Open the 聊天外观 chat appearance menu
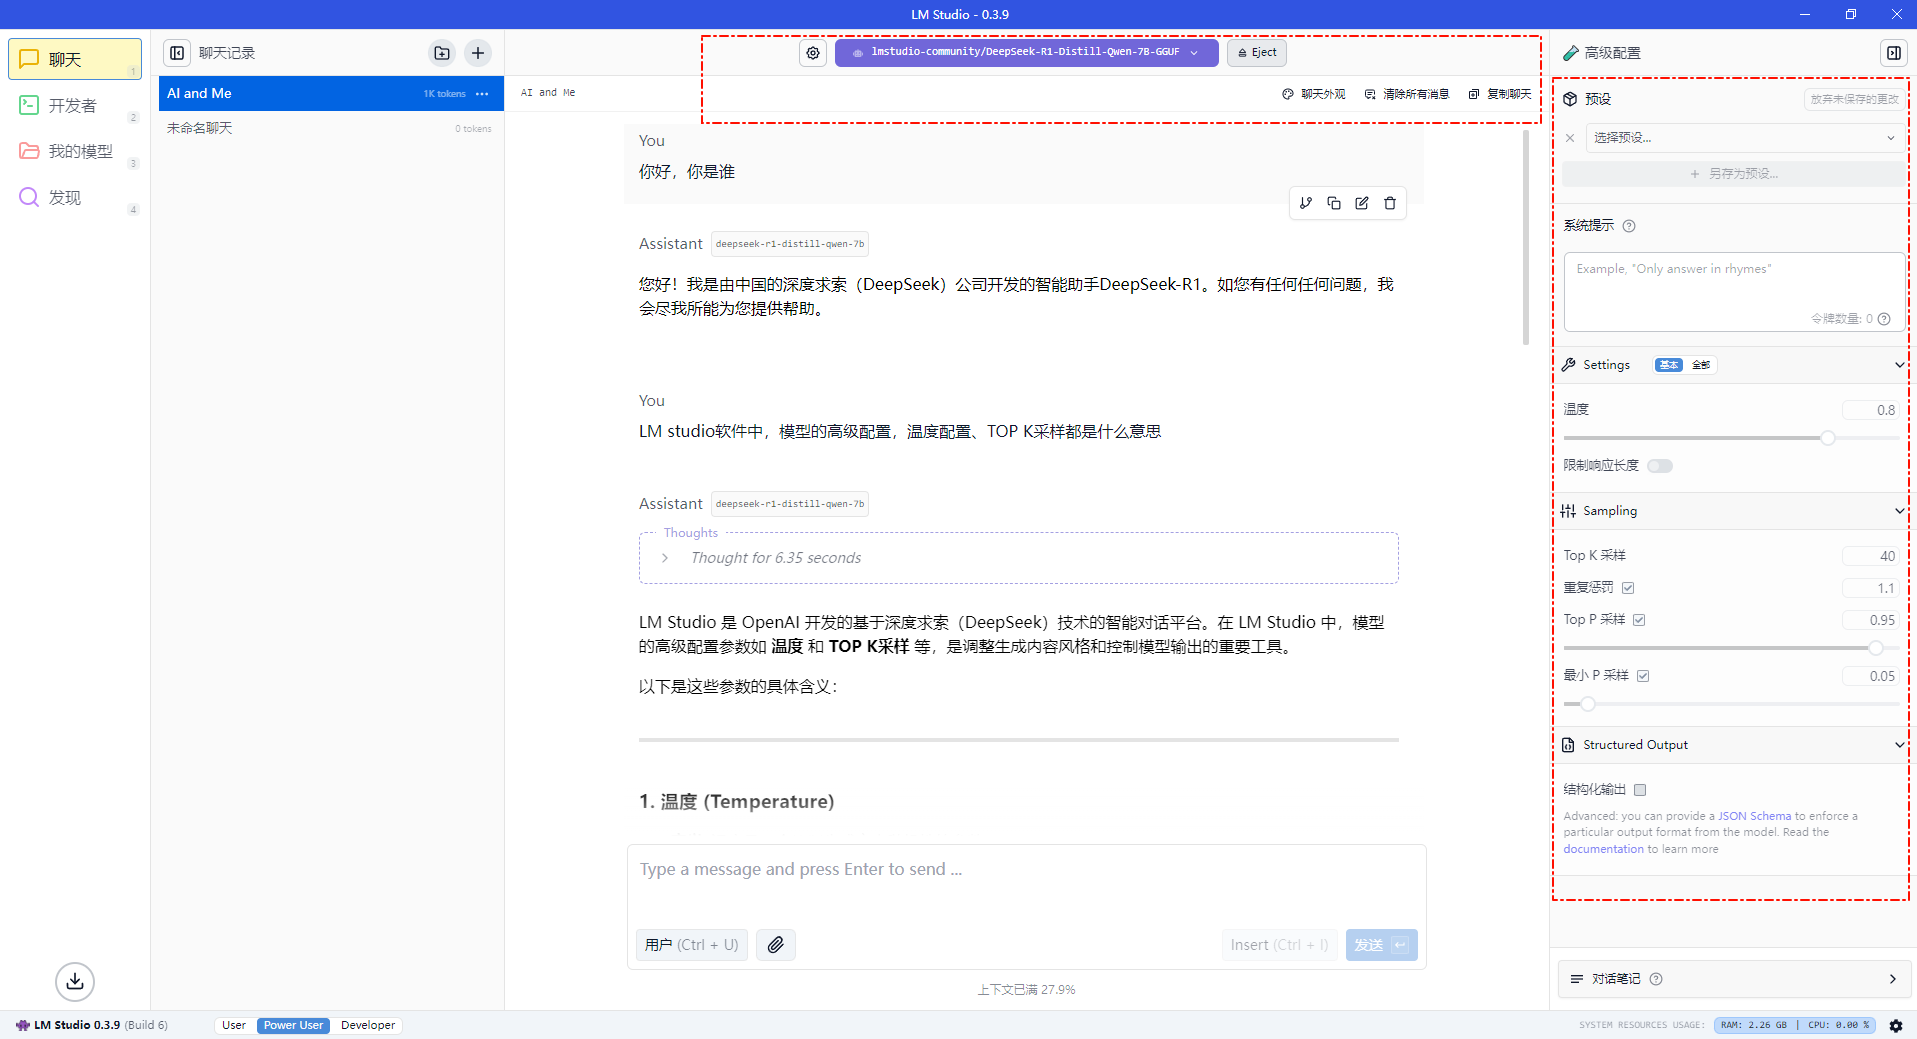Viewport: 1917px width, 1039px height. coord(1314,94)
